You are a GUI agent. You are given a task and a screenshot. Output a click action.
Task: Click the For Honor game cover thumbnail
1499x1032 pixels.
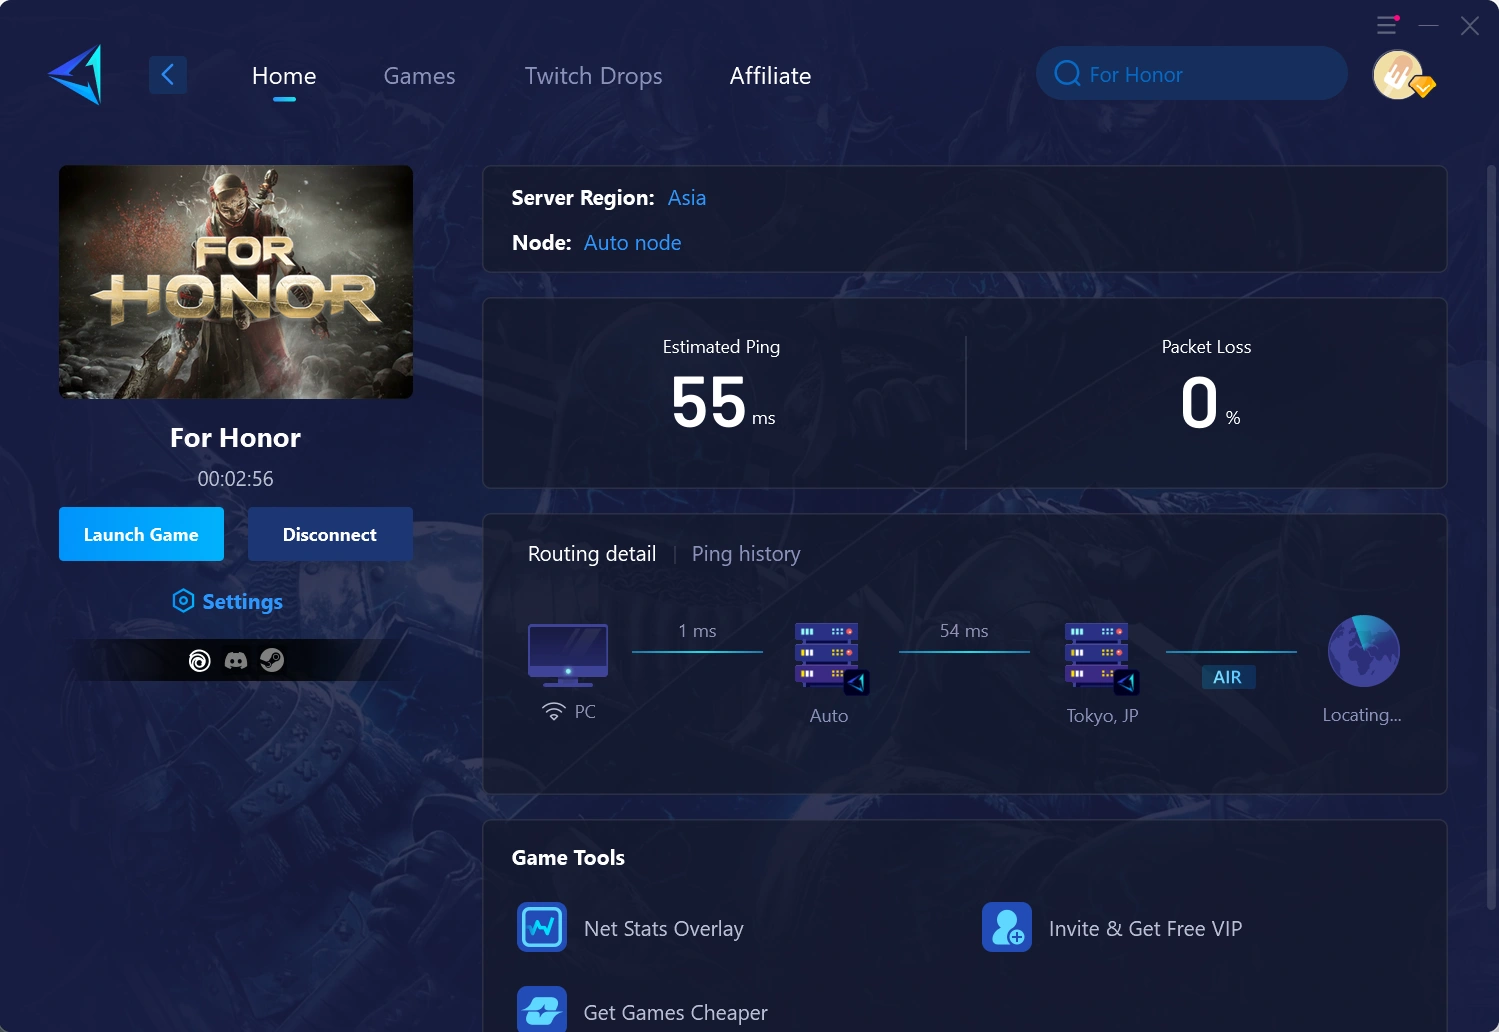[236, 282]
